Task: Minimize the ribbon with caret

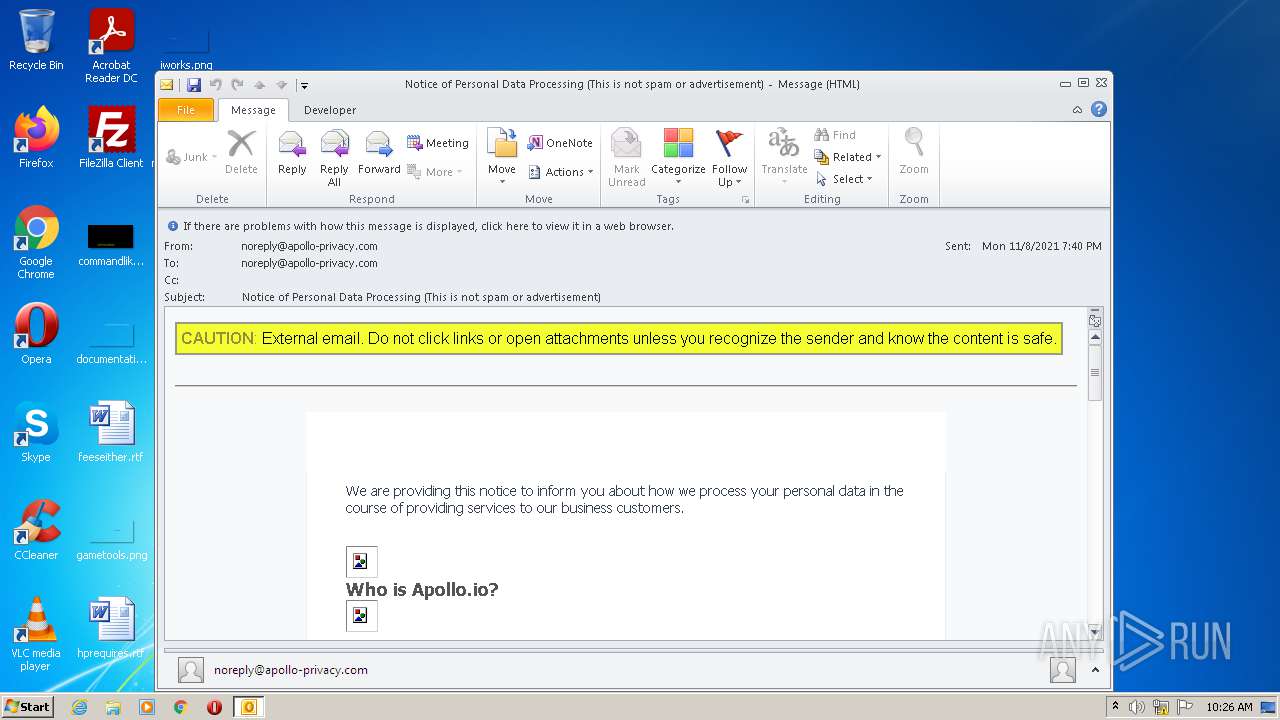Action: pos(1077,110)
